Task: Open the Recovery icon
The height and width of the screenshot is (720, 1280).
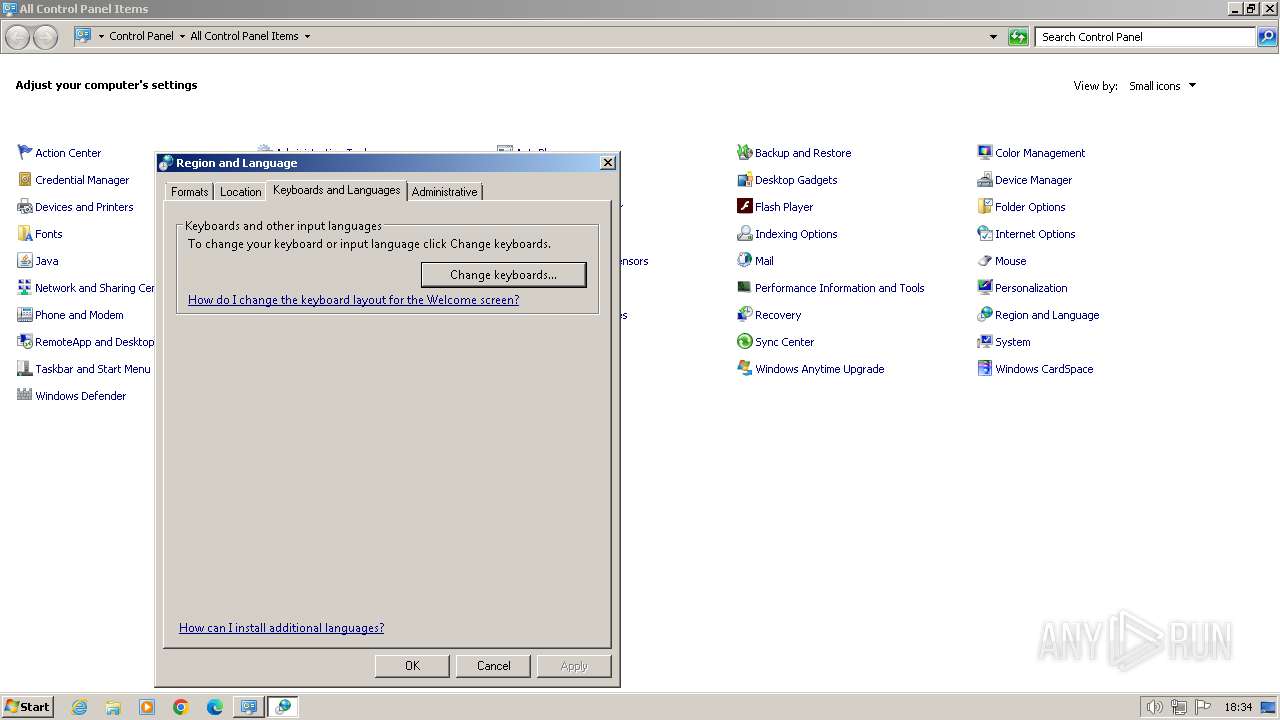Action: coord(744,315)
